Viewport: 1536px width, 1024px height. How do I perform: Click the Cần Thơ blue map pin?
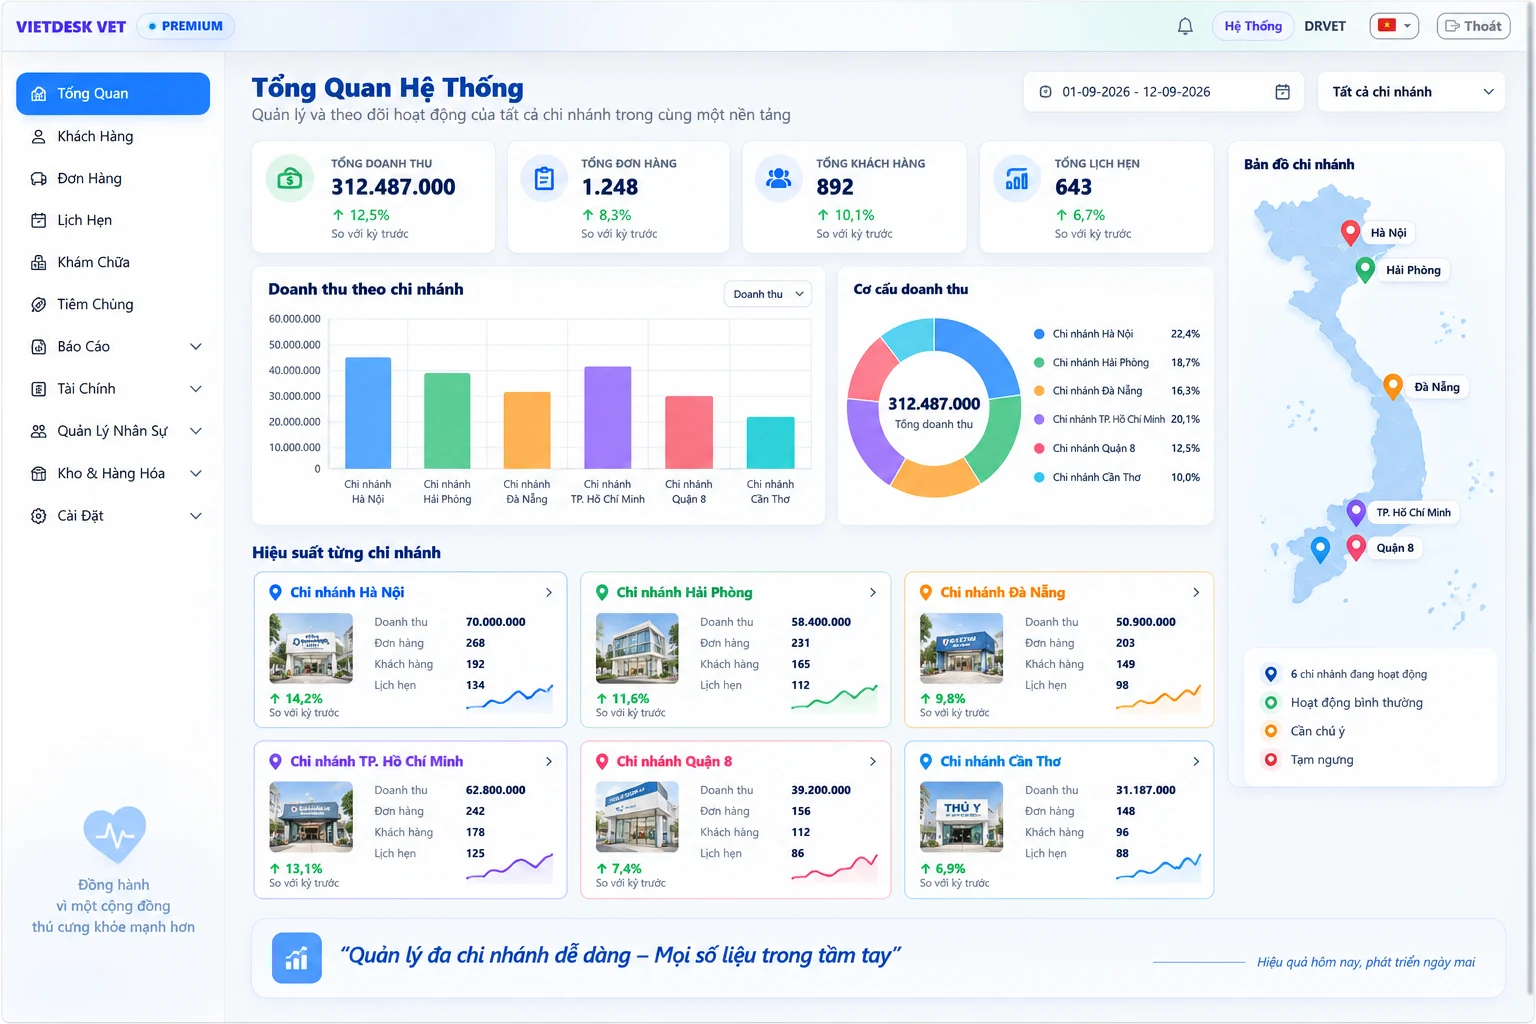pos(1320,549)
